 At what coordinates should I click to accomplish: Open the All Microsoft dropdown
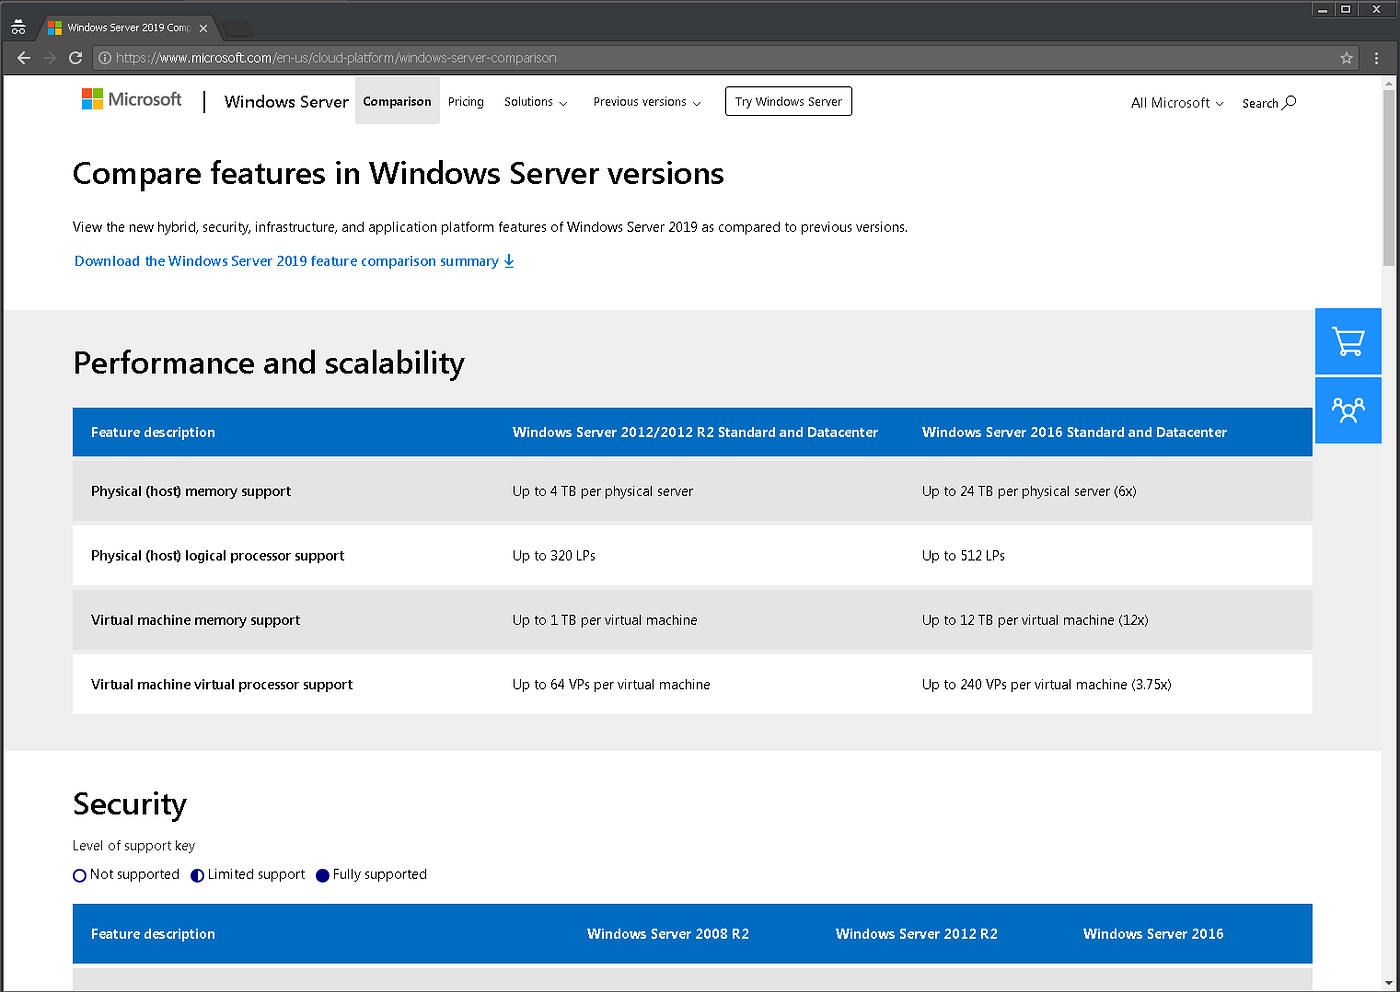(x=1176, y=102)
